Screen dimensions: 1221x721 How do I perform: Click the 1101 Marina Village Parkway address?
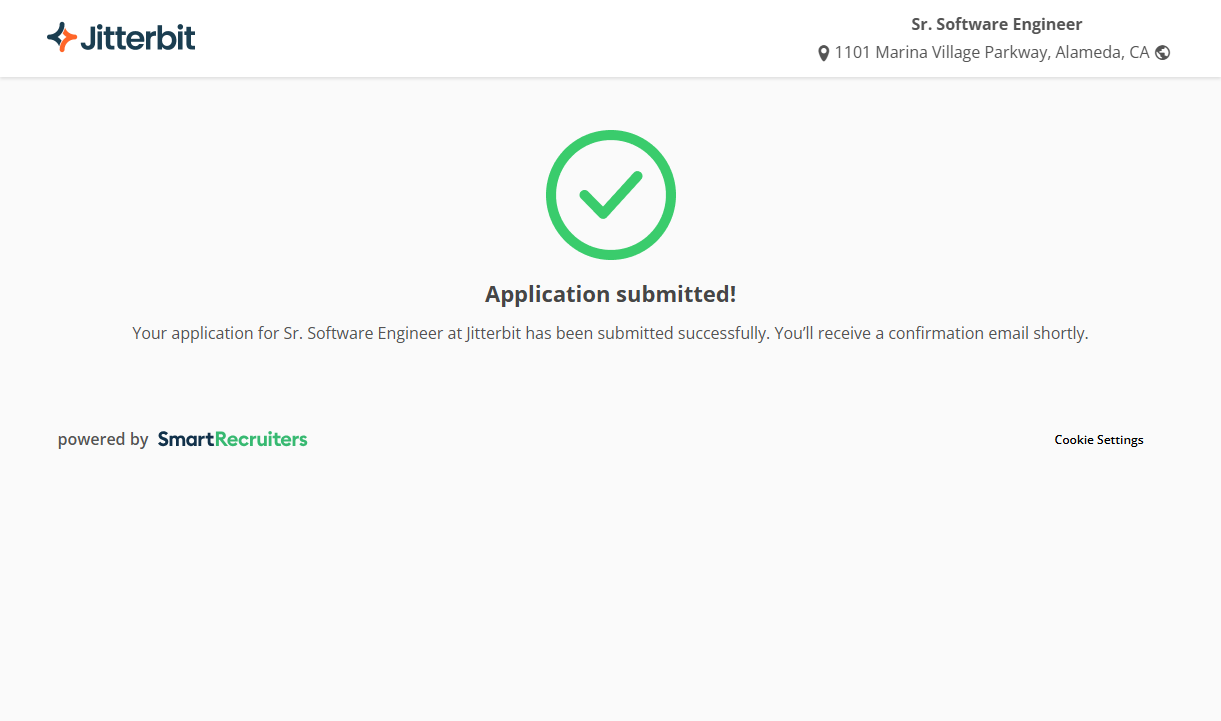click(942, 53)
